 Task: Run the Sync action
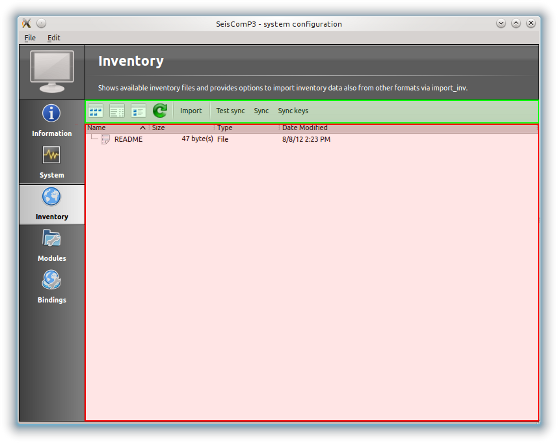tap(261, 111)
